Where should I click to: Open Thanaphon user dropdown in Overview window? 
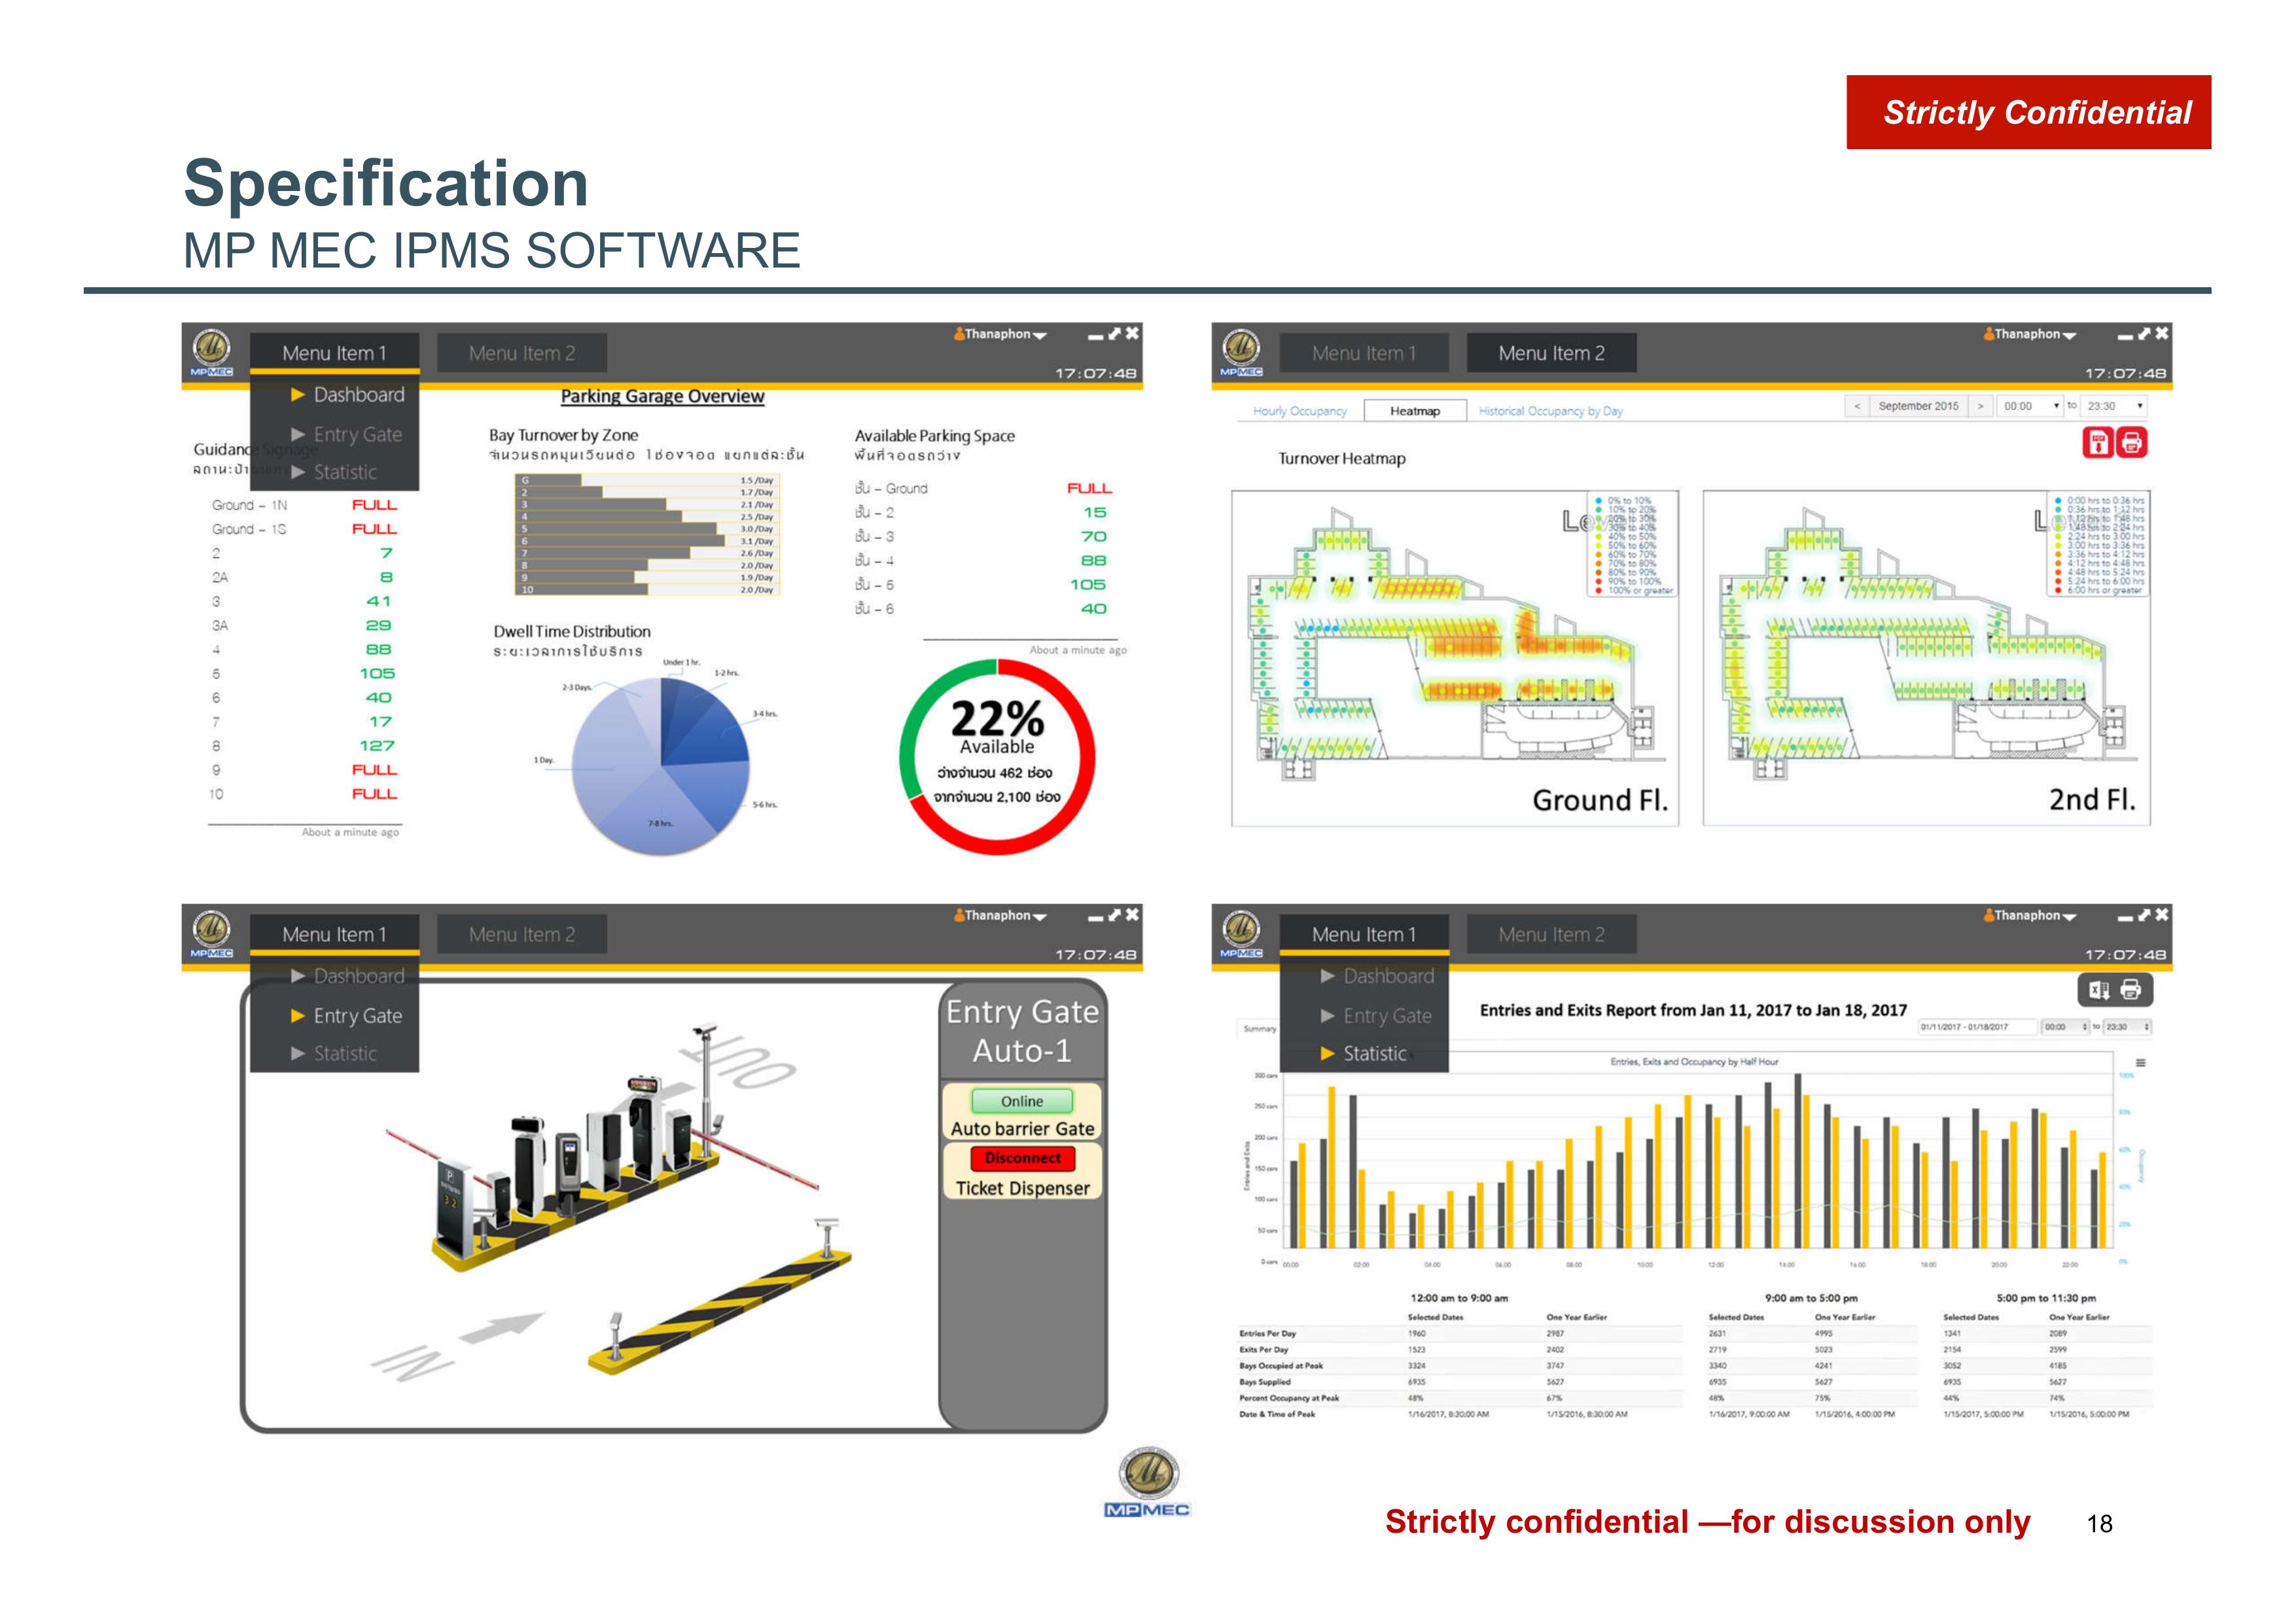coord(1040,336)
